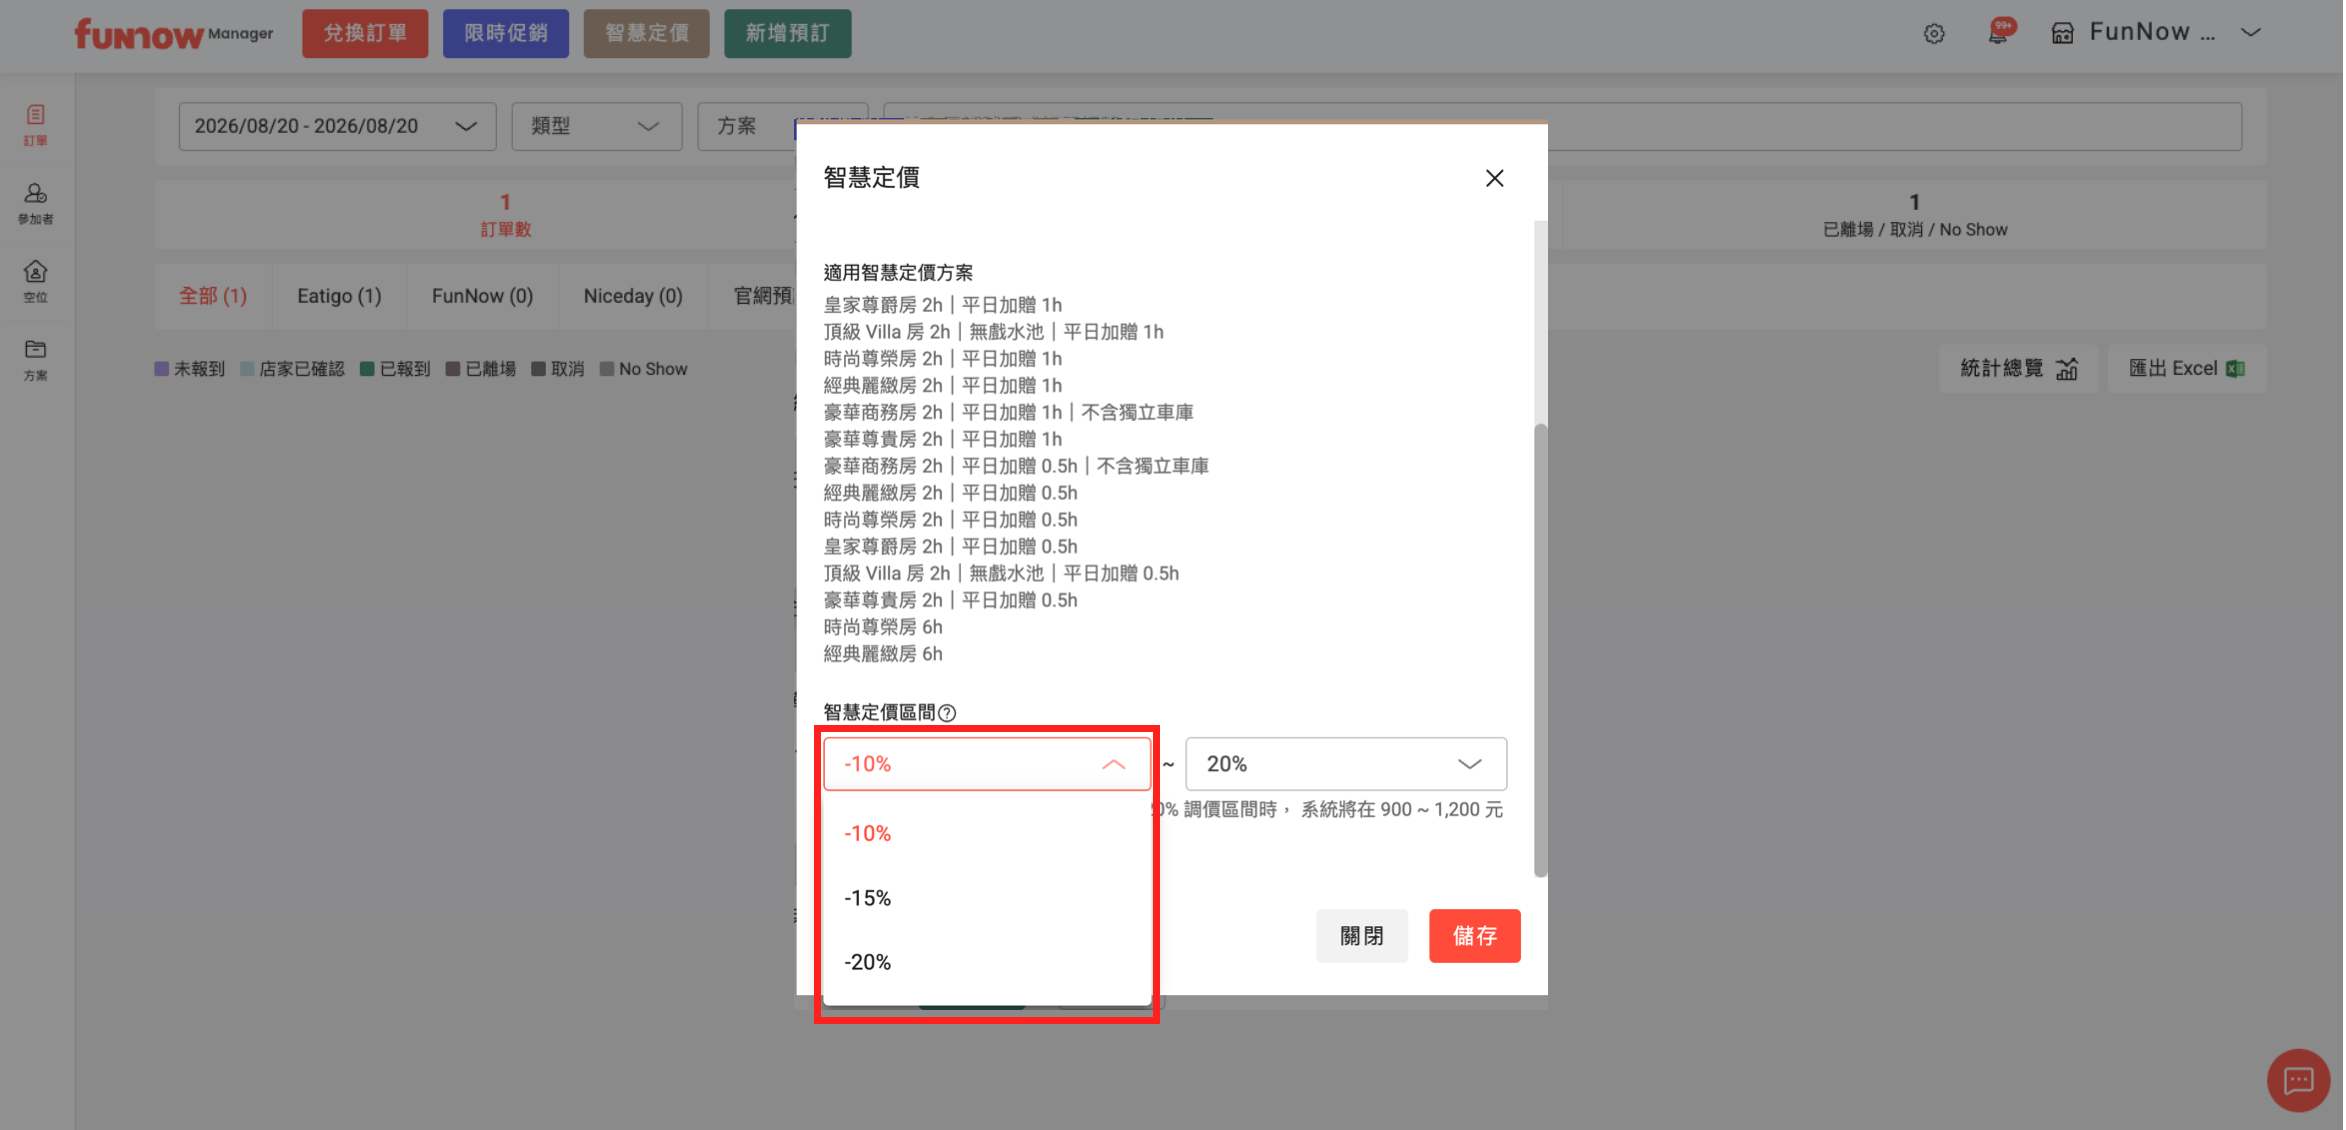The height and width of the screenshot is (1130, 2346).
Task: Click plan 時尚尊榮房 2h｜平日加贈 1h
Action: (943, 359)
